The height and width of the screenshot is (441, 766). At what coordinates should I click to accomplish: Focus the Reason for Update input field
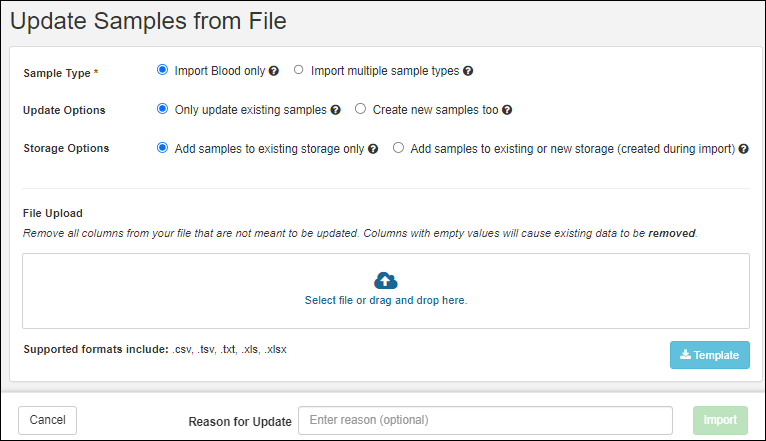click(x=485, y=420)
